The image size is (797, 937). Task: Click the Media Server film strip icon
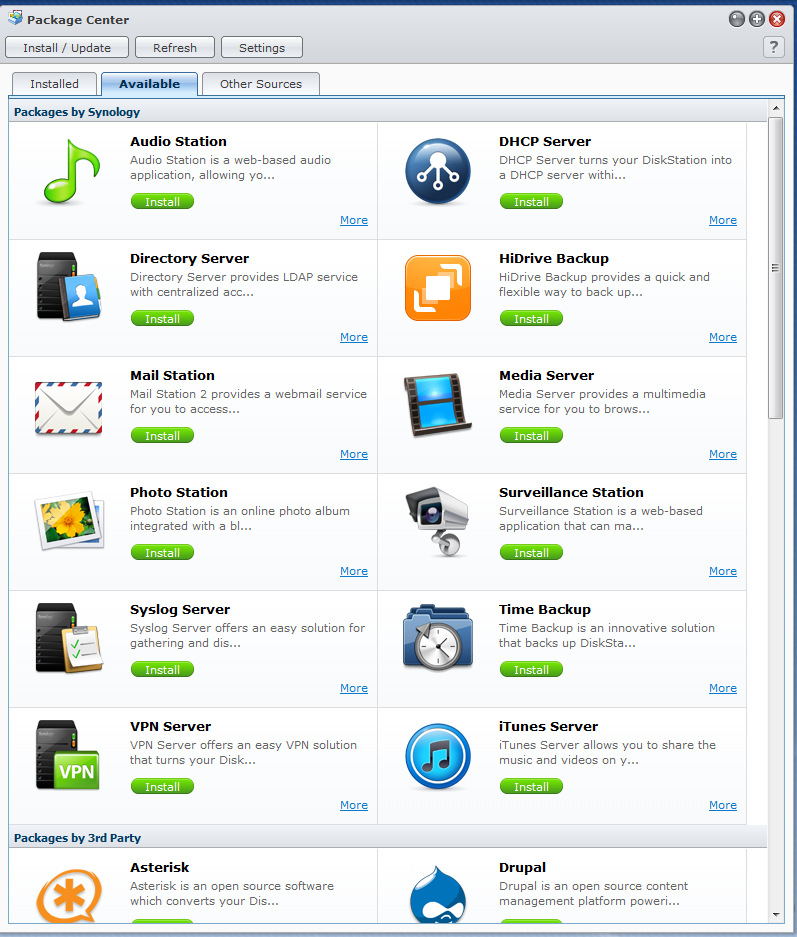click(437, 405)
